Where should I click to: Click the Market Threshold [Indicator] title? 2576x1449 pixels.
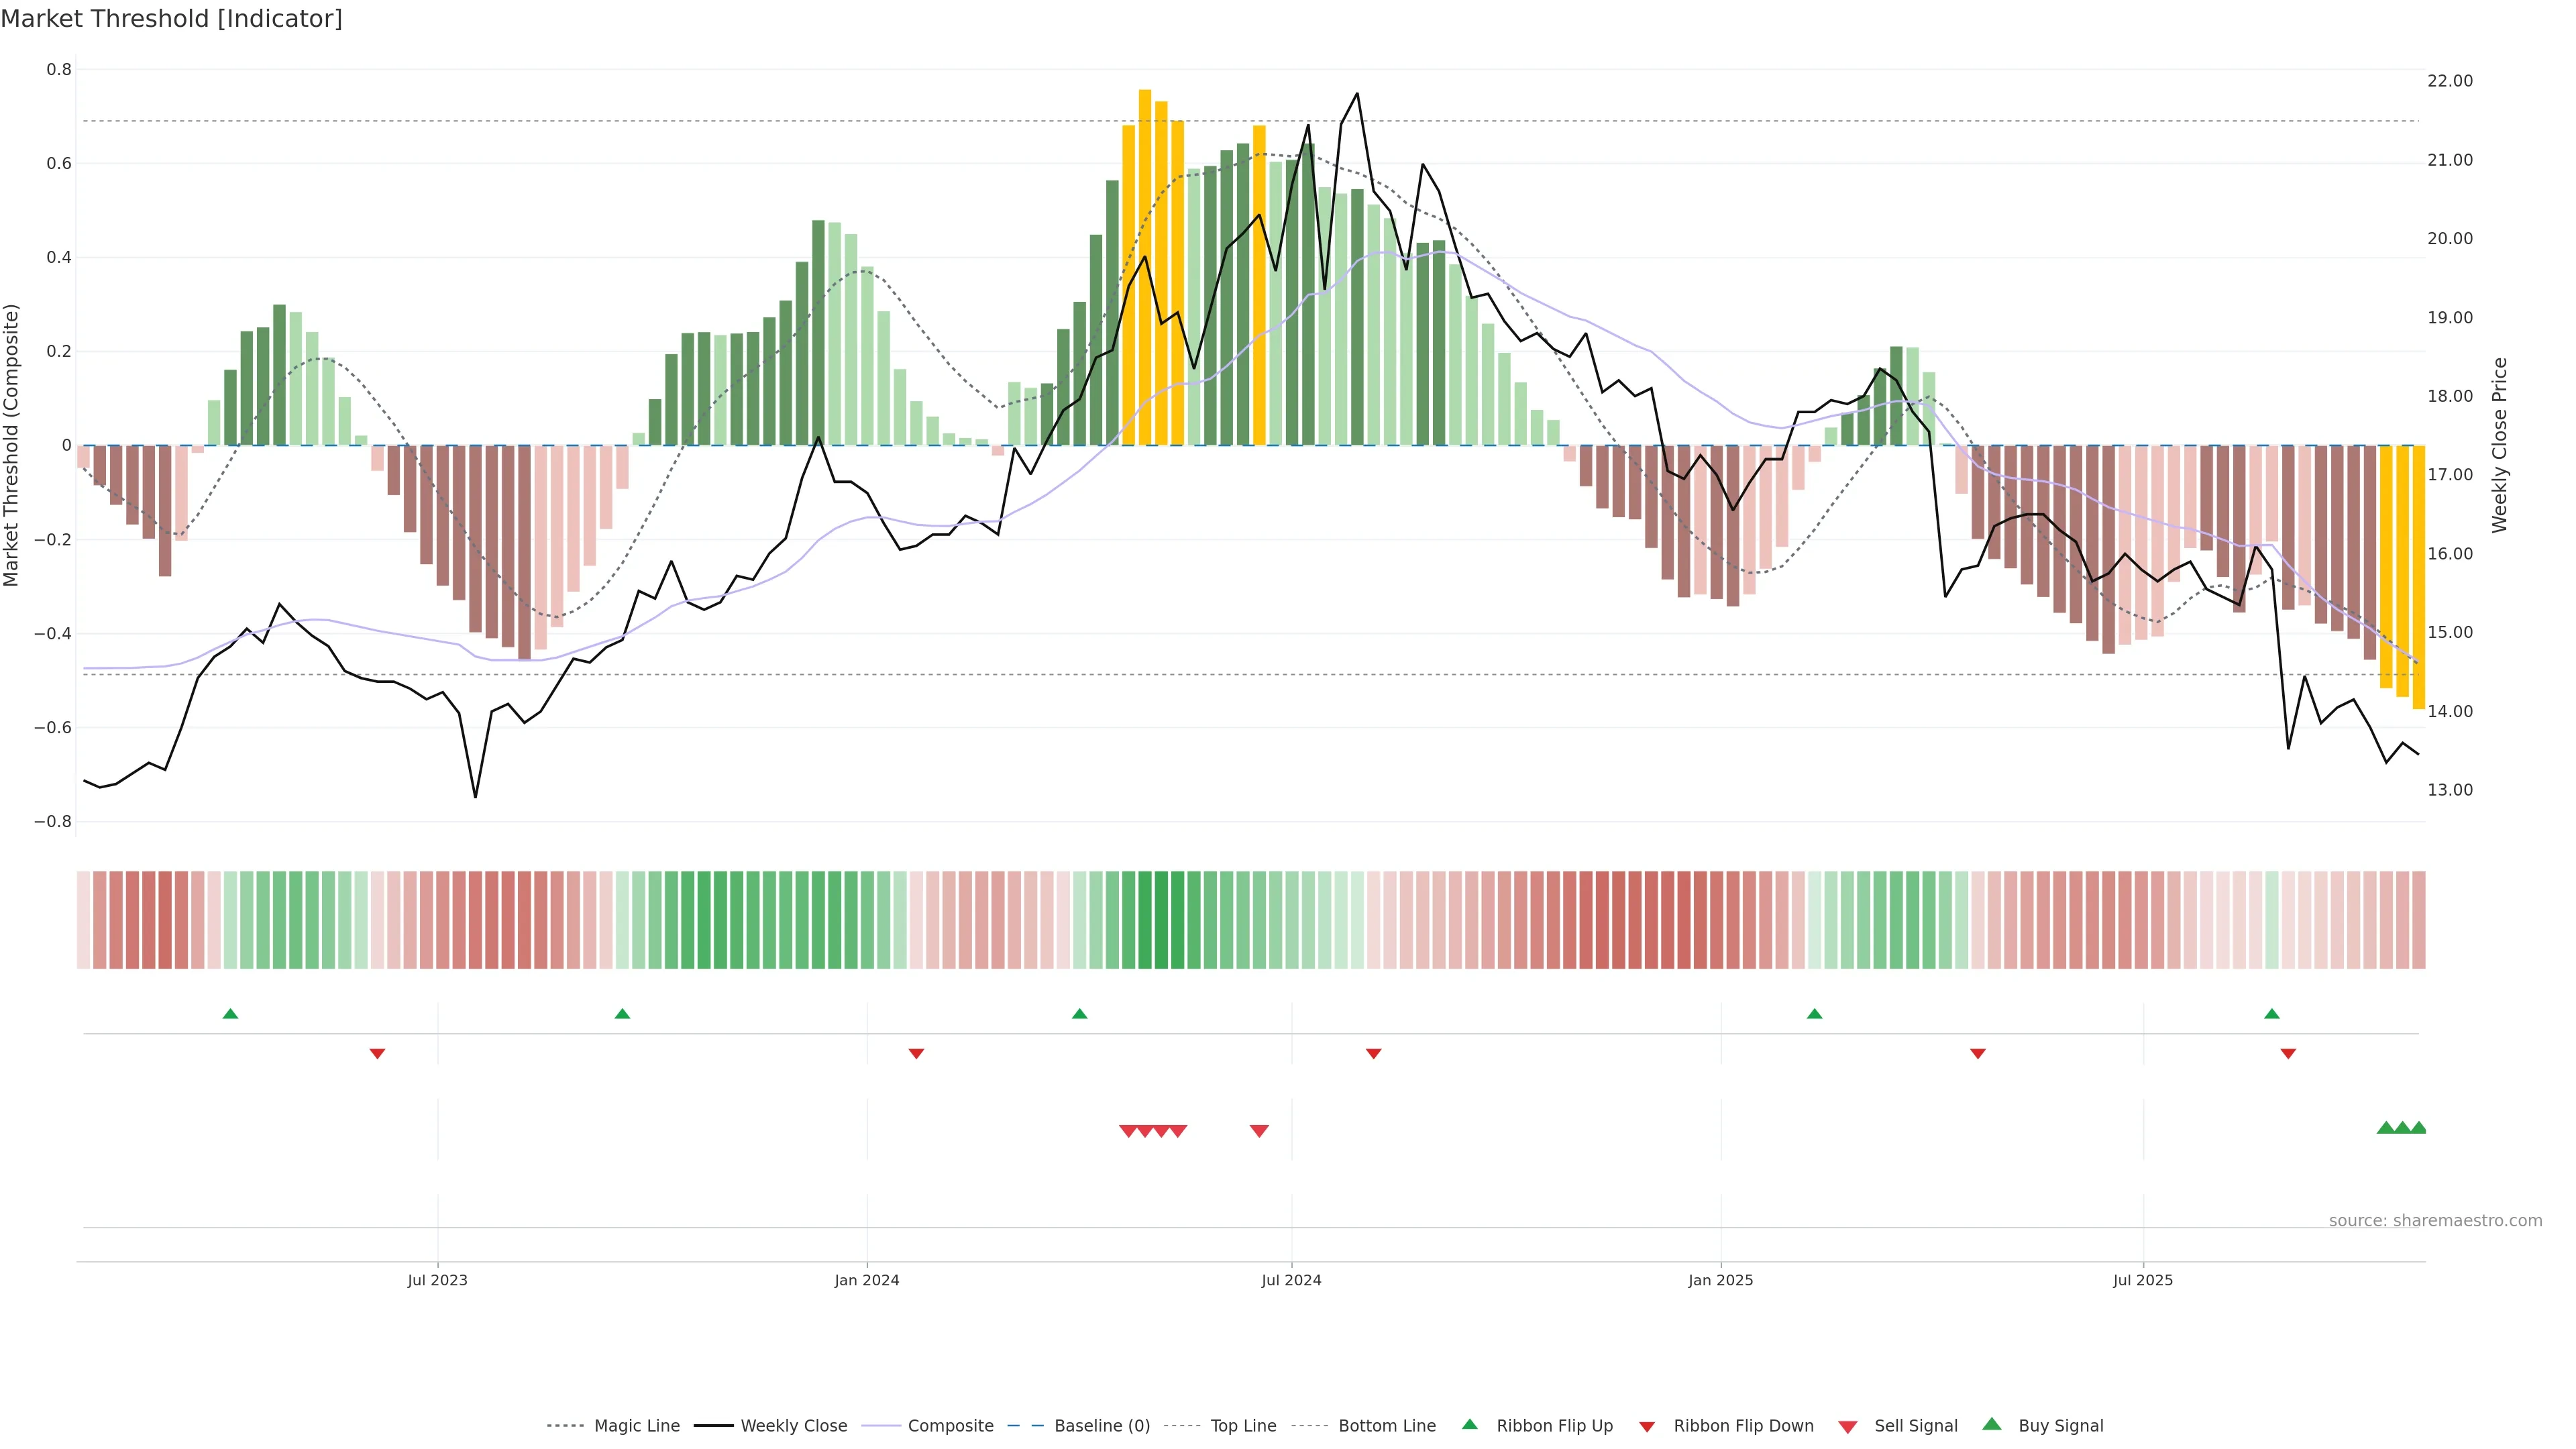coord(171,19)
